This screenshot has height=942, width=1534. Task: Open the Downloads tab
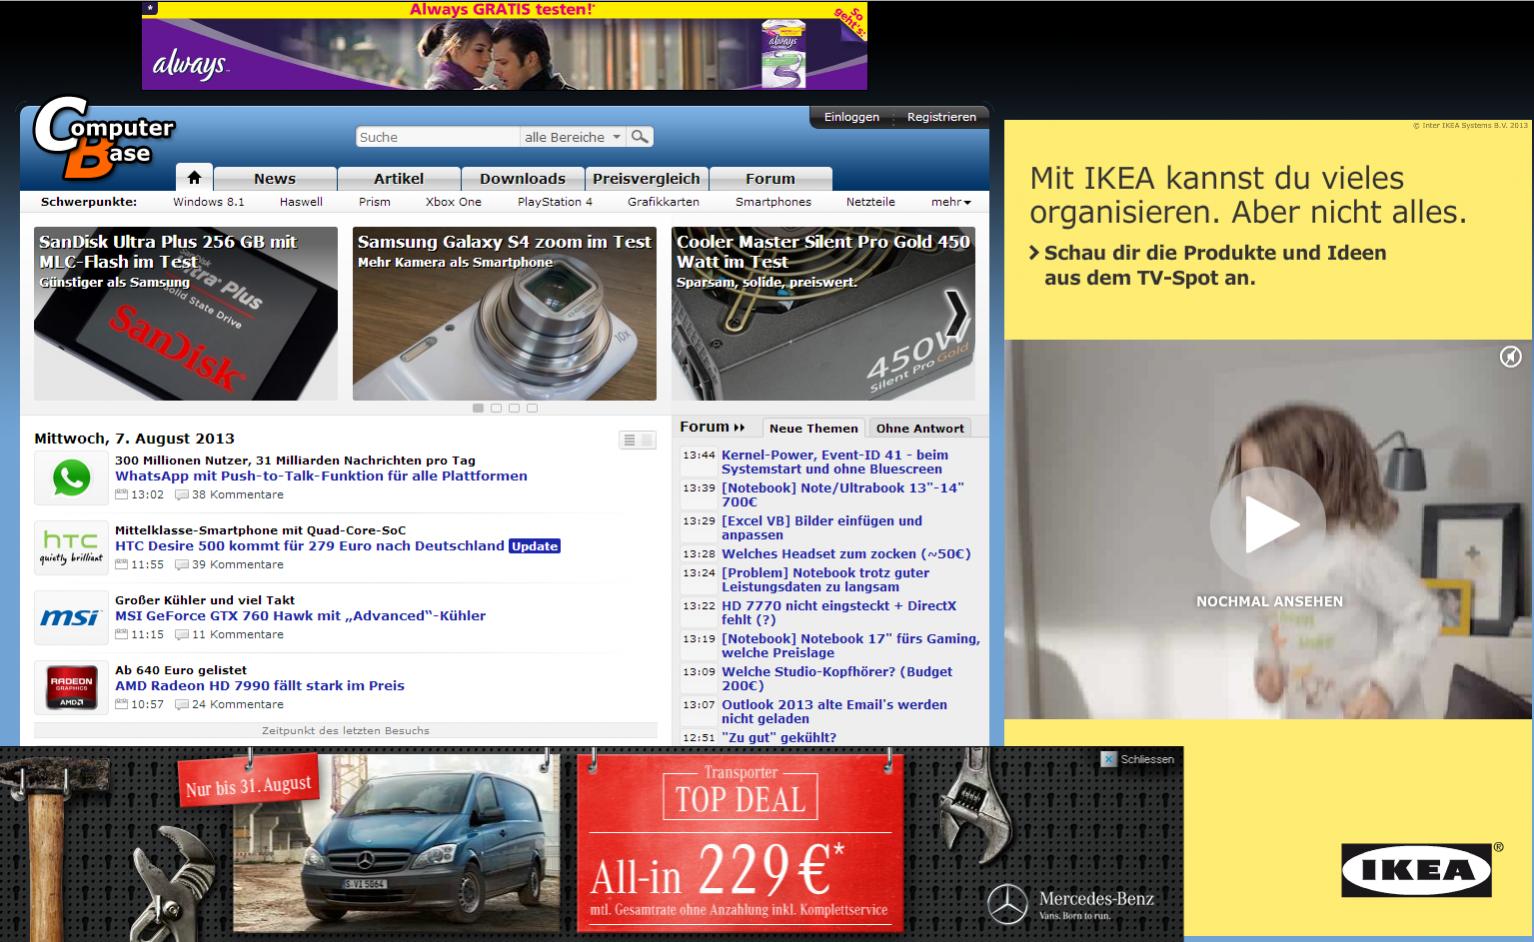522,178
